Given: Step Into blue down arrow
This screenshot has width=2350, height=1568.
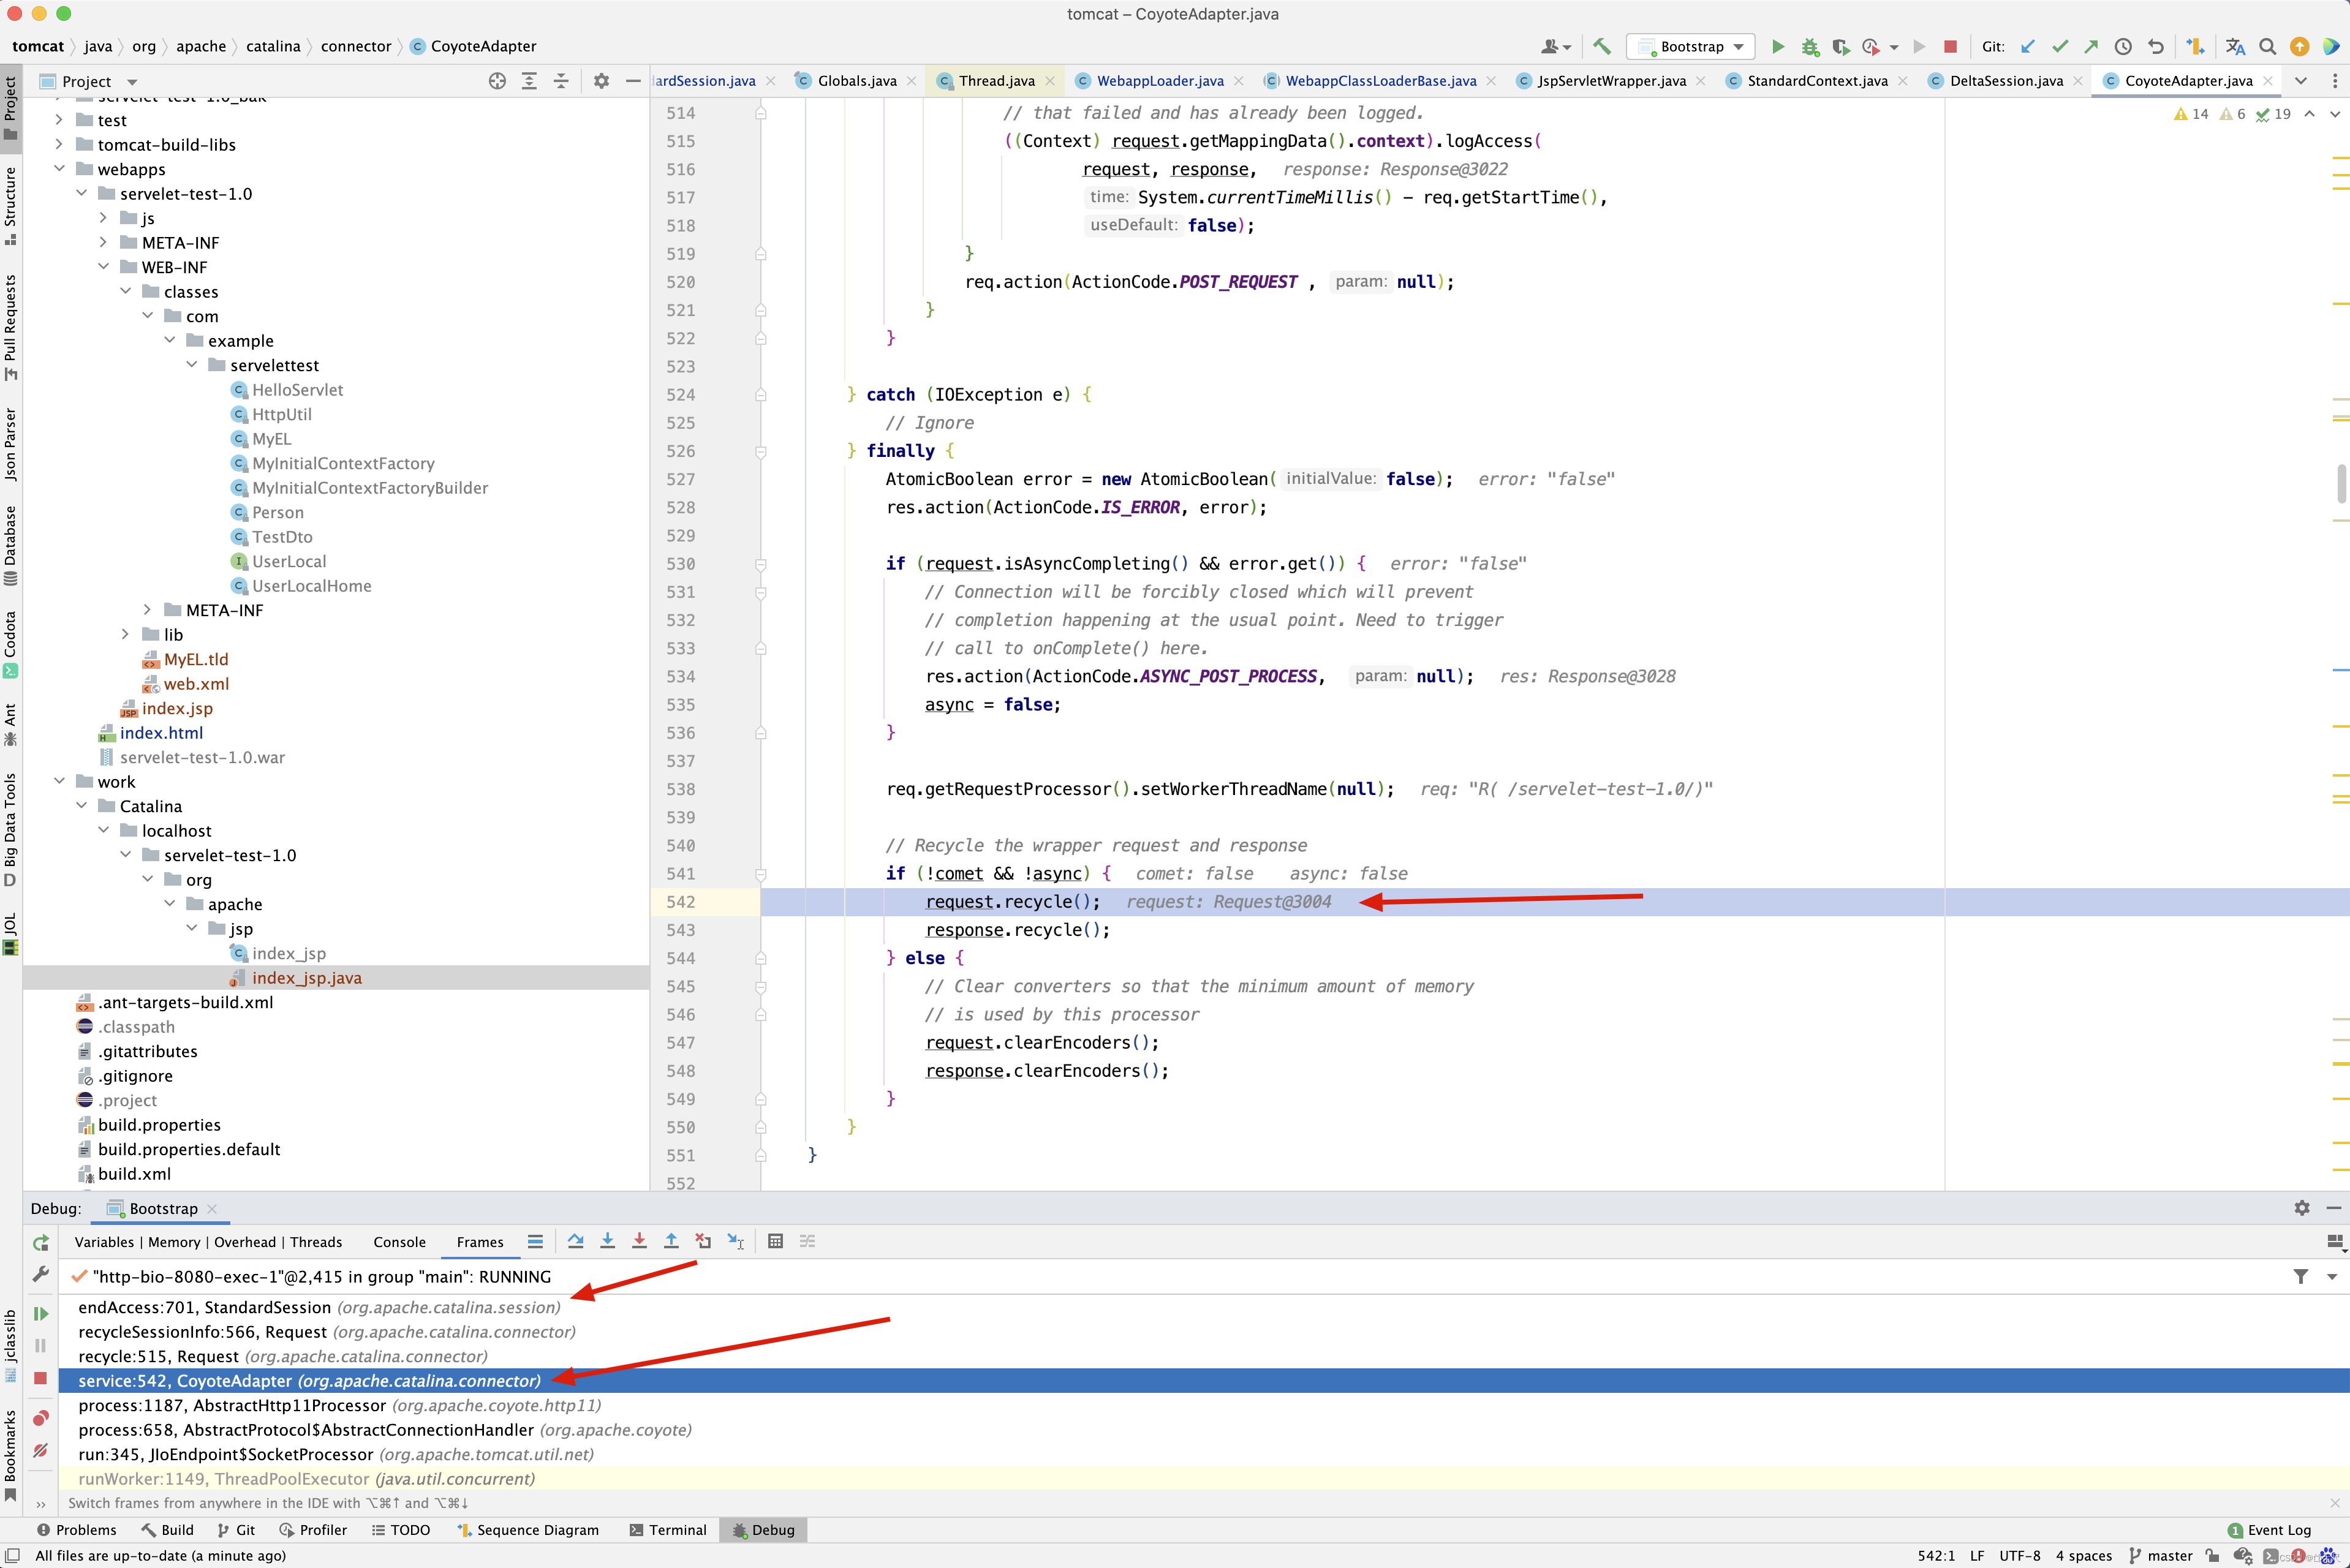Looking at the screenshot, I should [x=607, y=1241].
